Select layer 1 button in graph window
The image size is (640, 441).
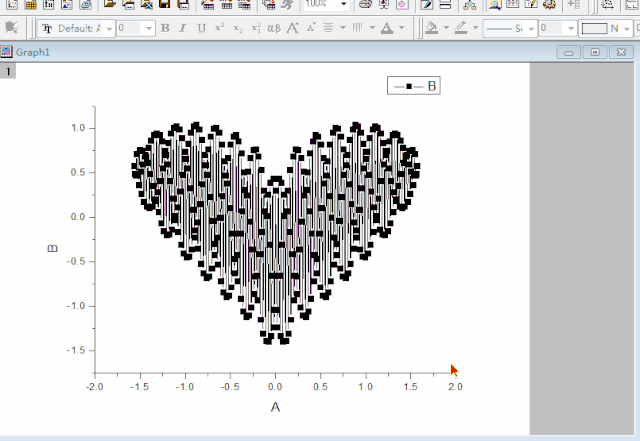point(7,72)
